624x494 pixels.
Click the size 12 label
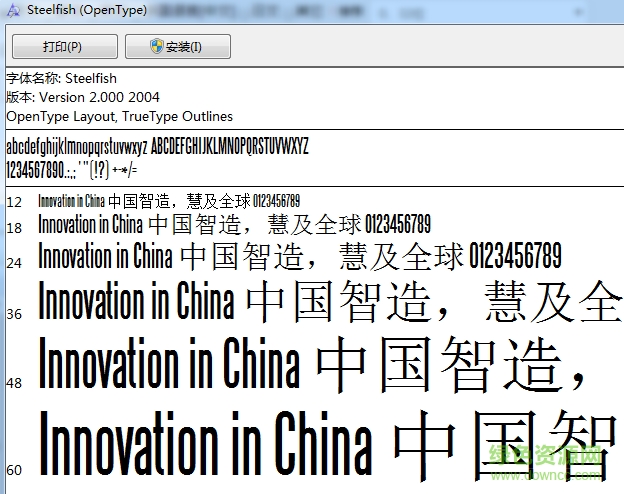coord(14,202)
